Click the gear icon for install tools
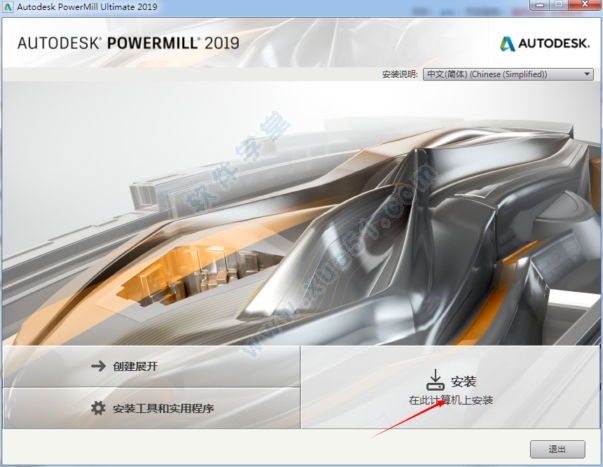 (98, 408)
